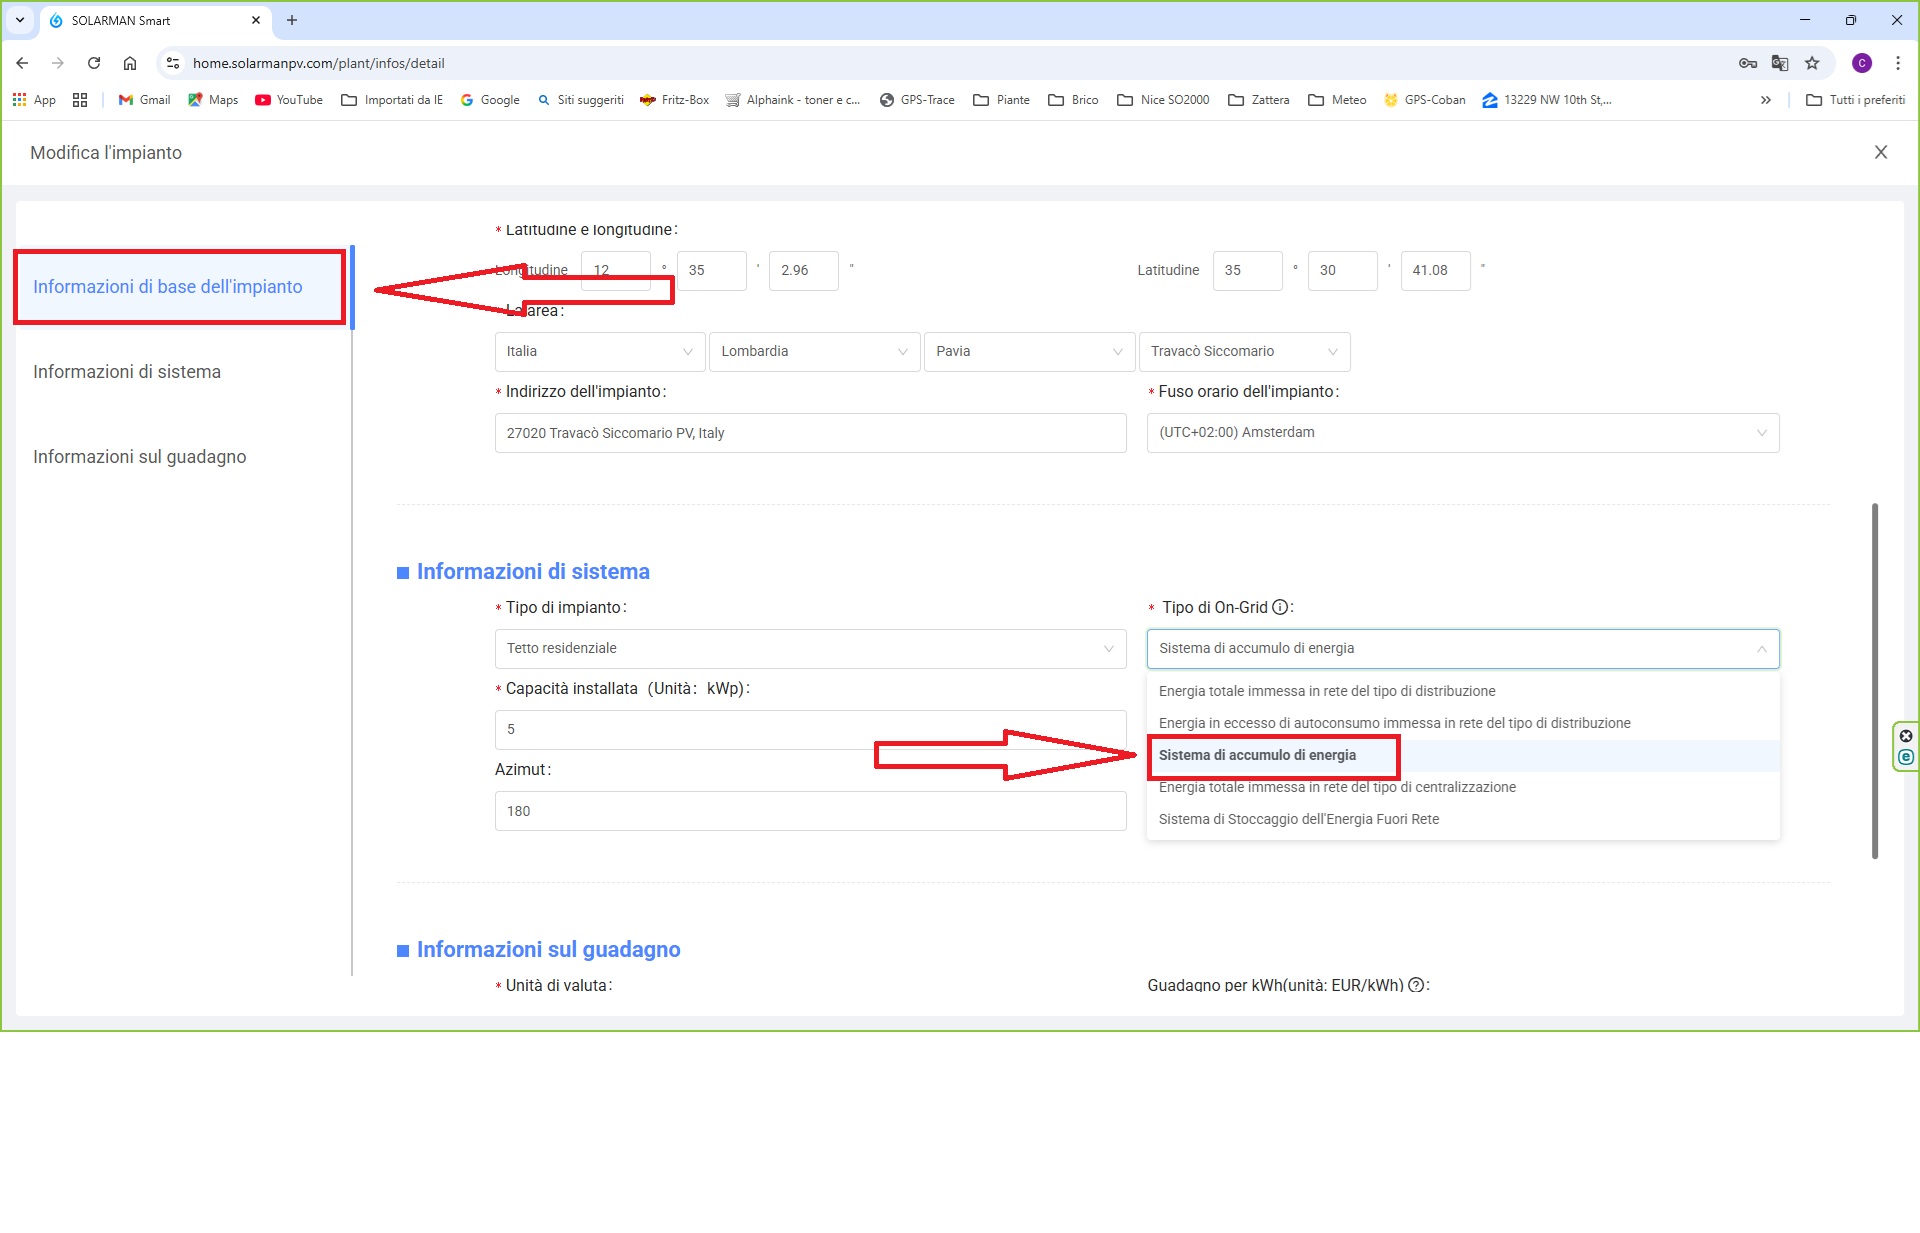Screen dimensions: 1920x1233
Task: Close the SOLARMAN Smart tab
Action: (x=256, y=20)
